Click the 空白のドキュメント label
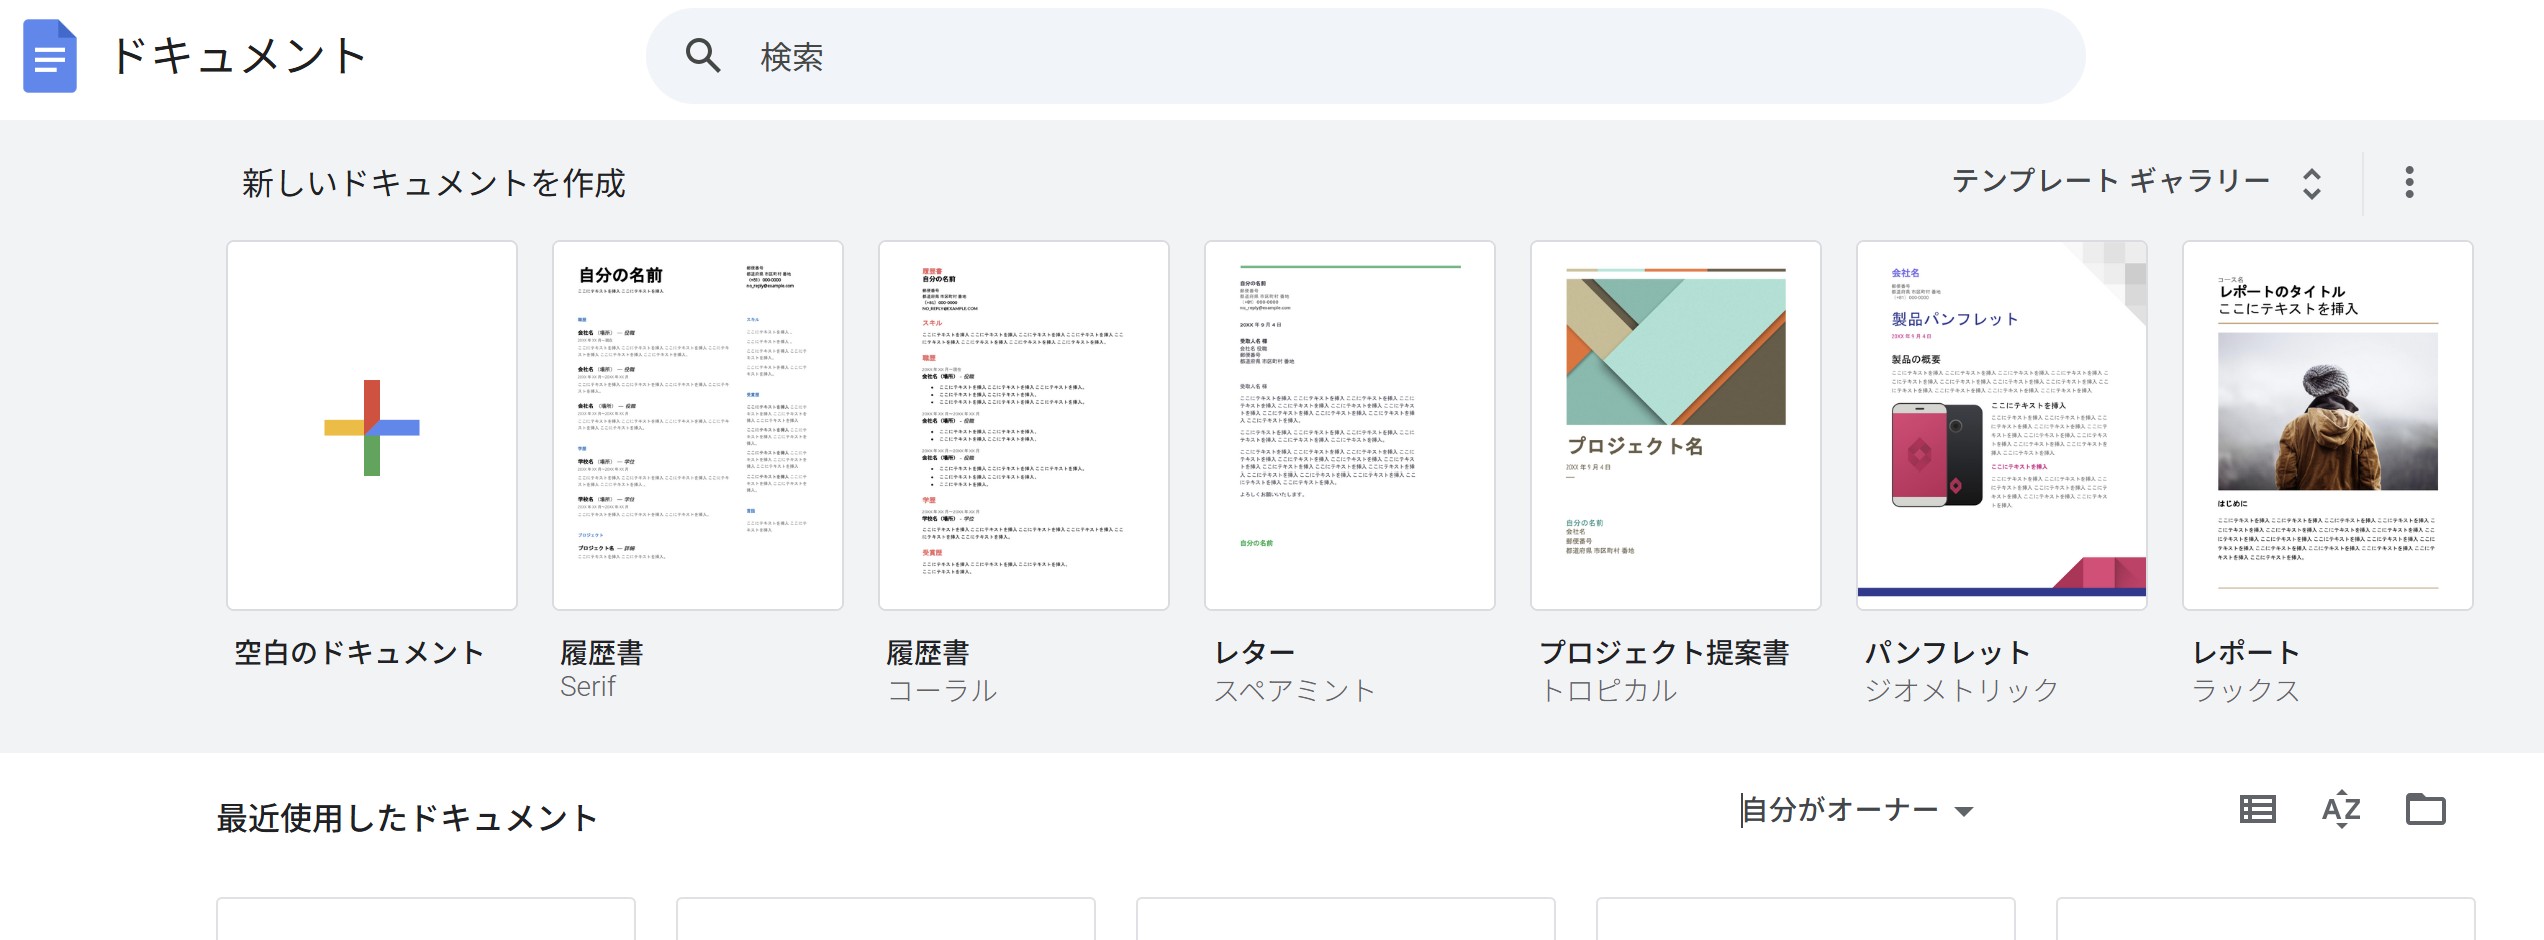Screen dimensions: 2544x940 pyautogui.click(x=359, y=653)
